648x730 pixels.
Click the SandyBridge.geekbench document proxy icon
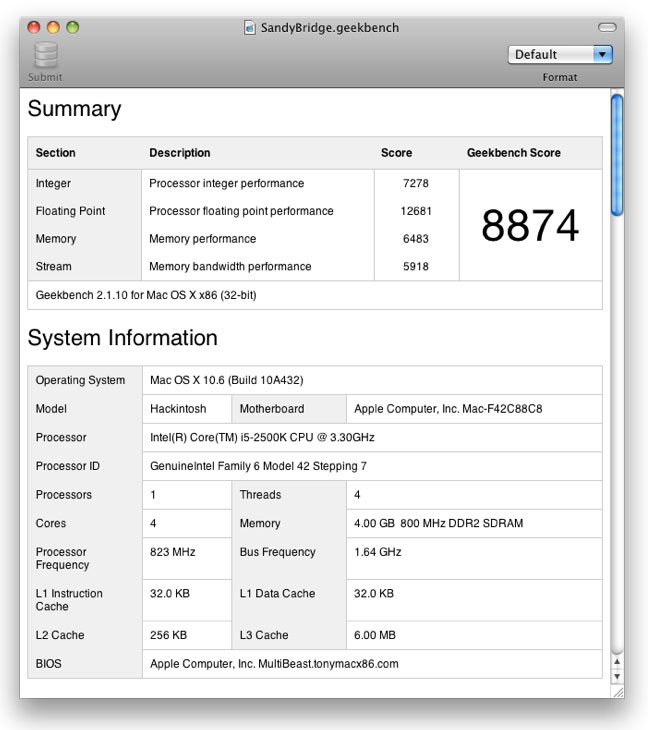click(x=250, y=28)
